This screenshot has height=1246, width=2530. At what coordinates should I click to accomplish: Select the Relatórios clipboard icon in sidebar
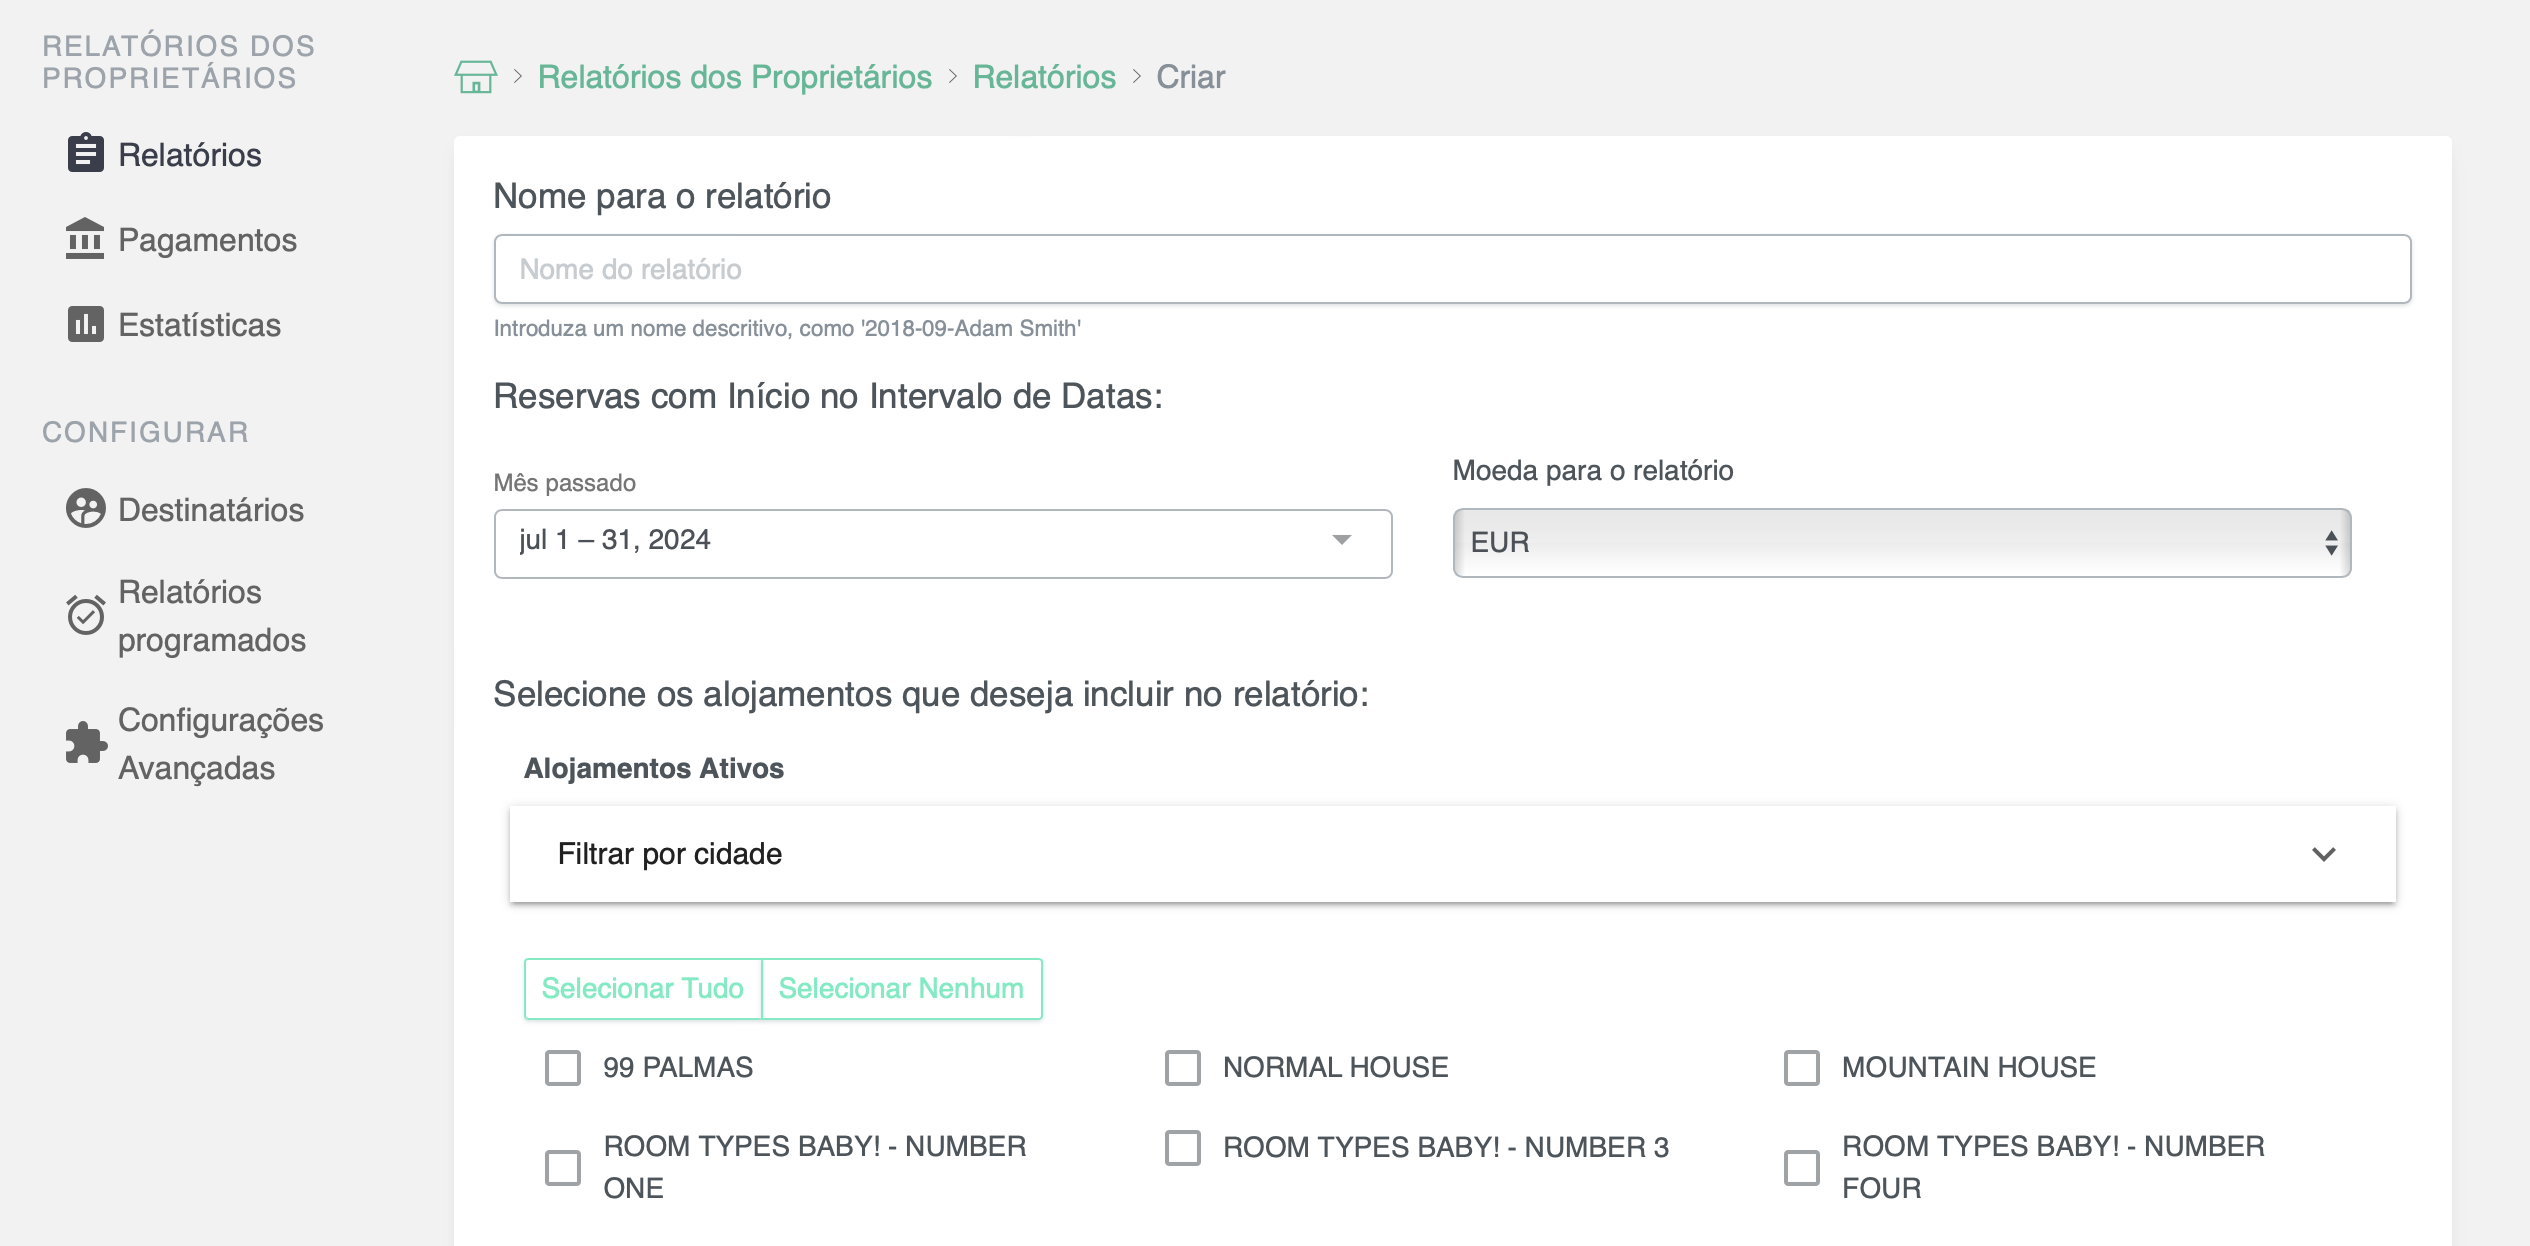point(85,154)
